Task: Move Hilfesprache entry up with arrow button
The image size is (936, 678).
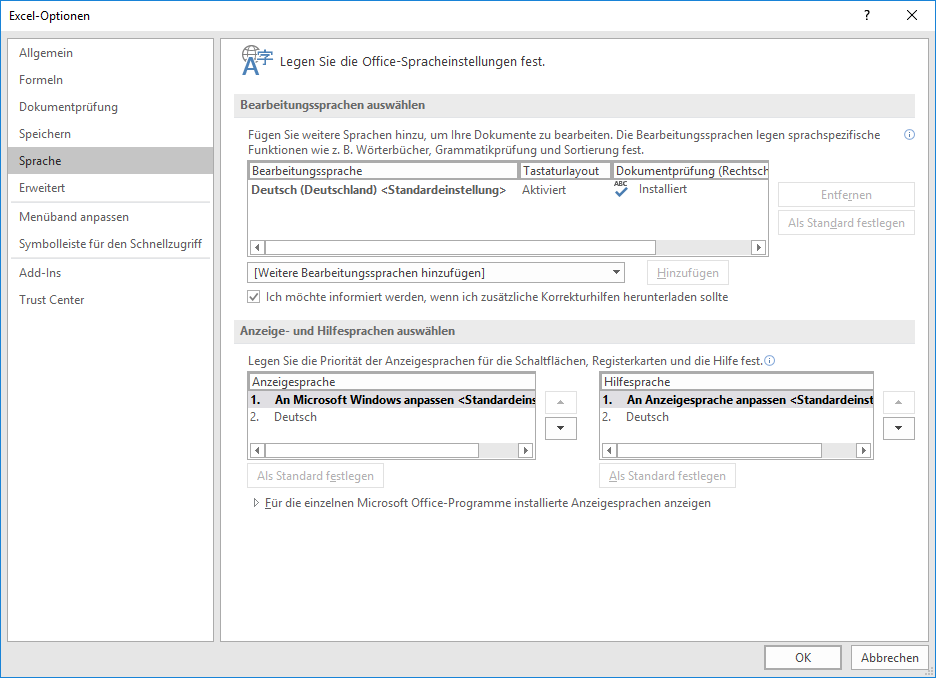Action: (x=898, y=402)
